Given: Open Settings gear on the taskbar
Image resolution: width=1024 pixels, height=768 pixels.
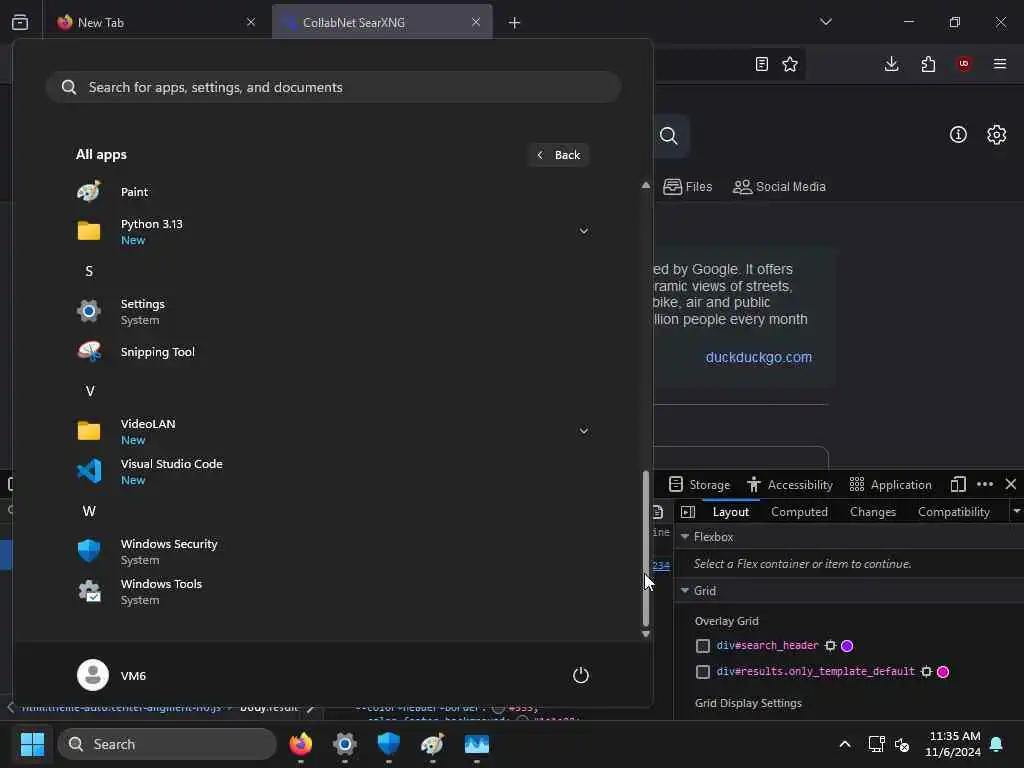Looking at the screenshot, I should 345,744.
